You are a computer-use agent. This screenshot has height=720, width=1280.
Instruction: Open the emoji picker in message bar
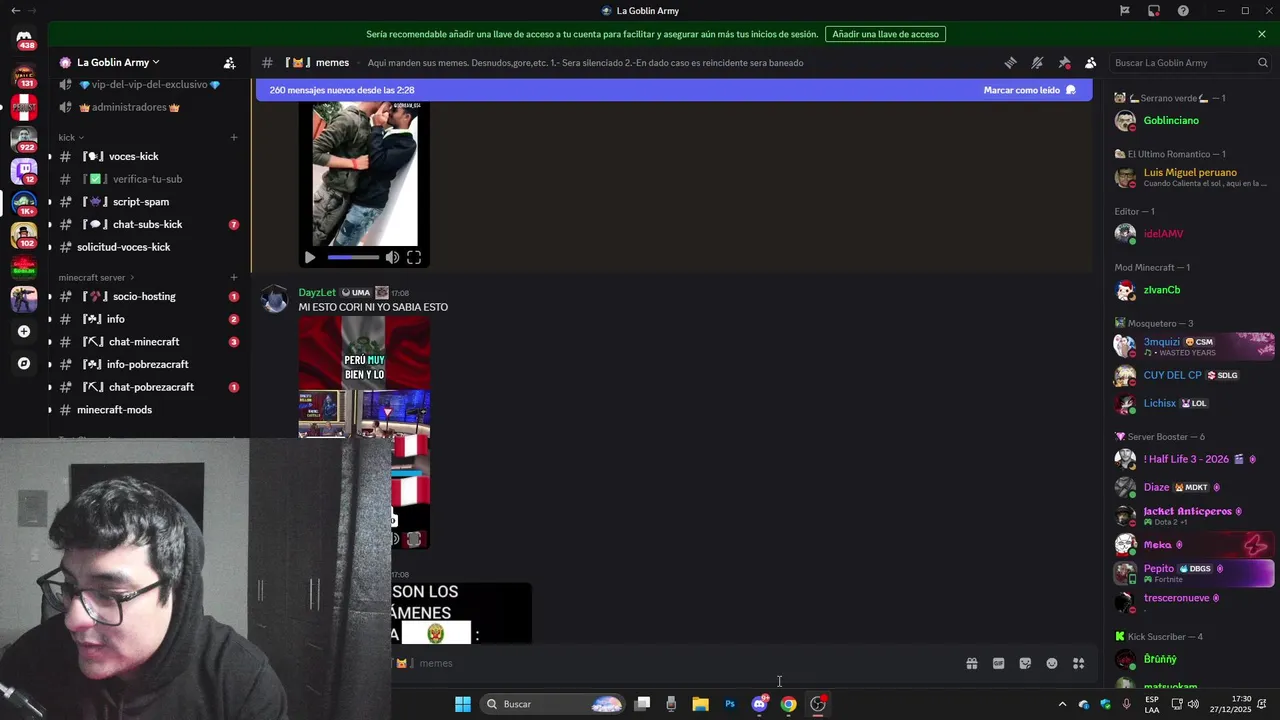(x=1052, y=663)
